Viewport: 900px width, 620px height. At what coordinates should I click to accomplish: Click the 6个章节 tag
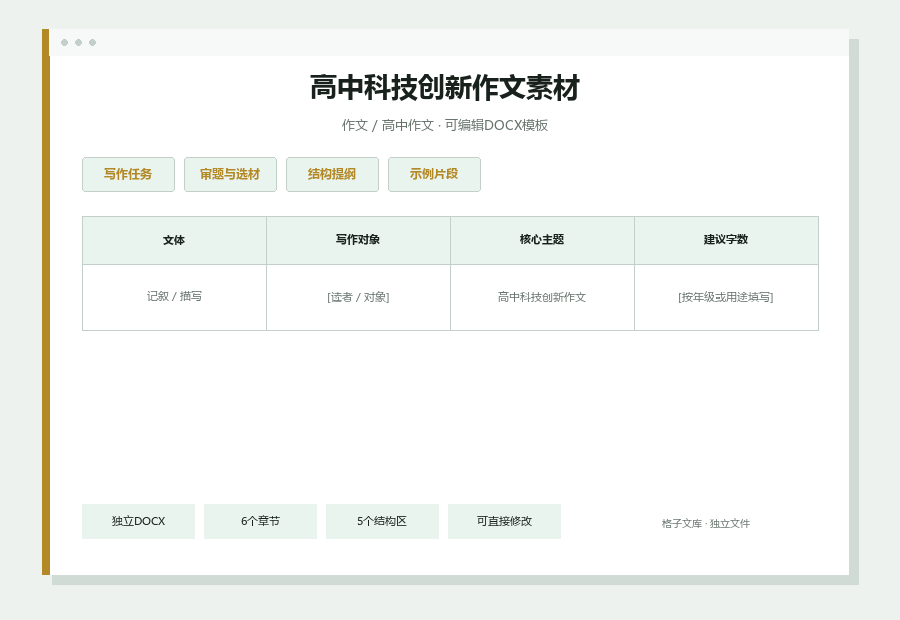pos(260,521)
